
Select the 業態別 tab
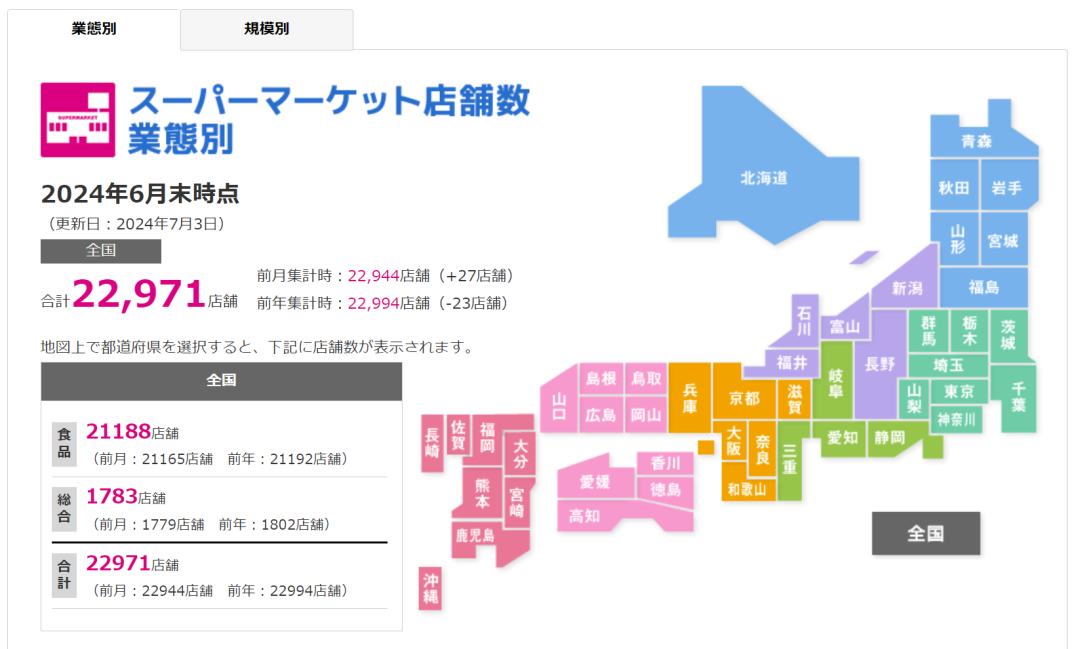(94, 29)
